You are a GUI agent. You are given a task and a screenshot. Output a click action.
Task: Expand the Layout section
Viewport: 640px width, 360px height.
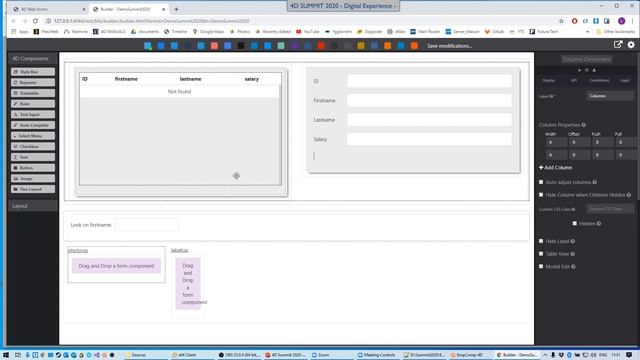(33, 206)
